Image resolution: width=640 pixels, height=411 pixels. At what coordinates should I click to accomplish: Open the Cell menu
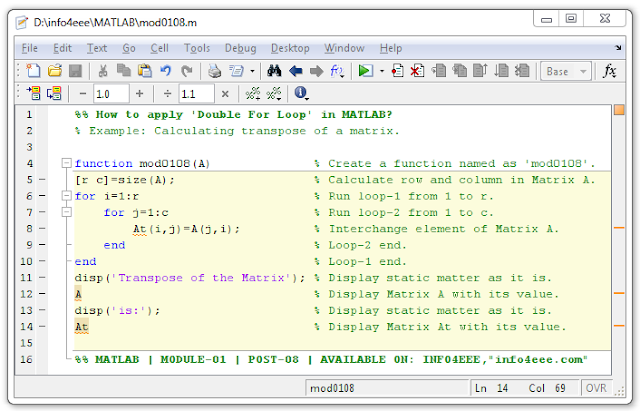(159, 48)
